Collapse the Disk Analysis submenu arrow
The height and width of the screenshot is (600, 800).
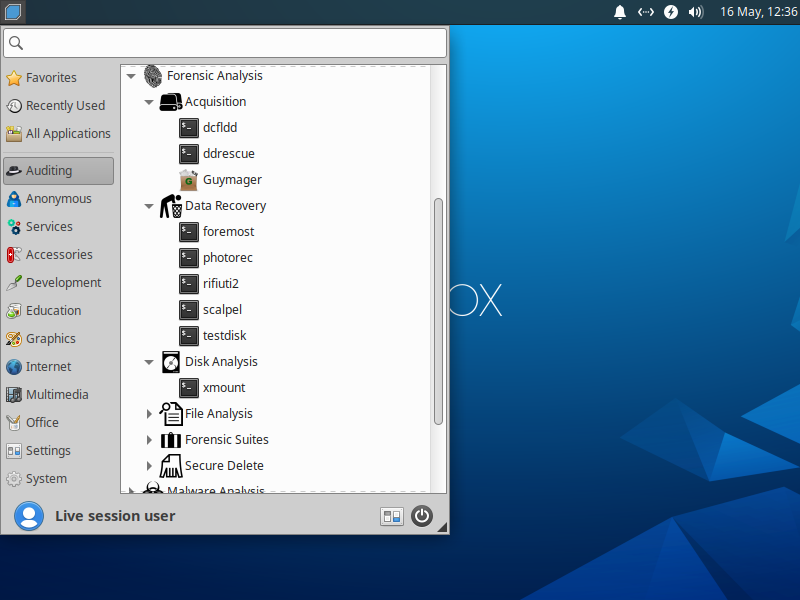click(x=149, y=362)
